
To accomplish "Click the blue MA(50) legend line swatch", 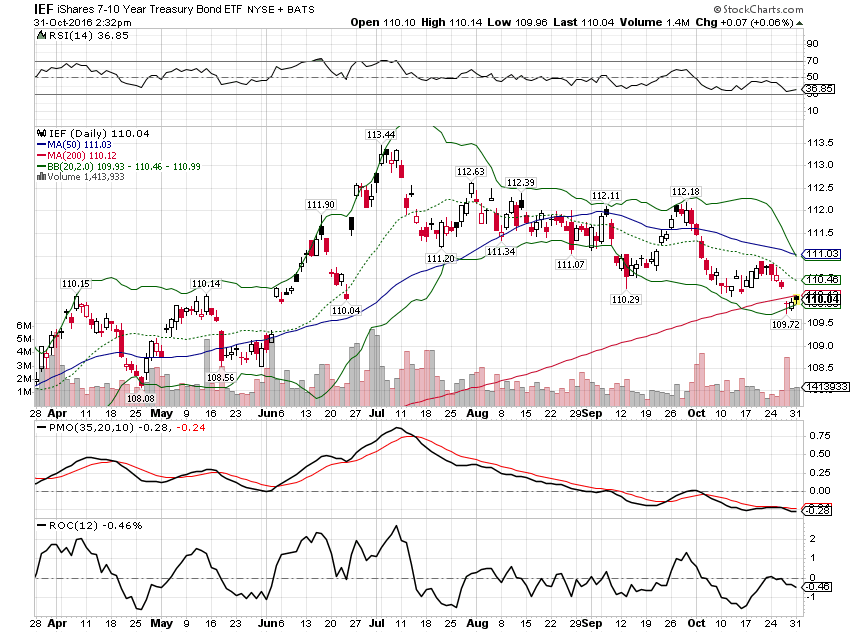I will tap(41, 145).
